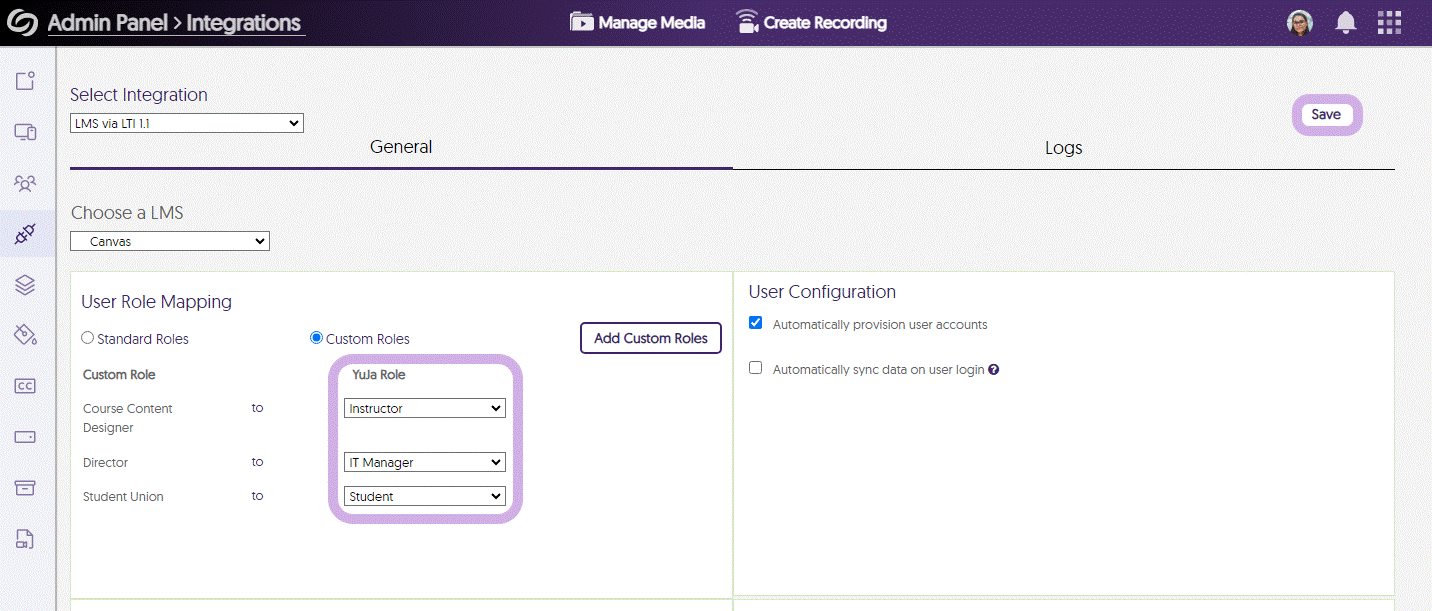The image size is (1432, 611).
Task: Expand the Choose a LMS Canvas dropdown
Action: pyautogui.click(x=170, y=241)
